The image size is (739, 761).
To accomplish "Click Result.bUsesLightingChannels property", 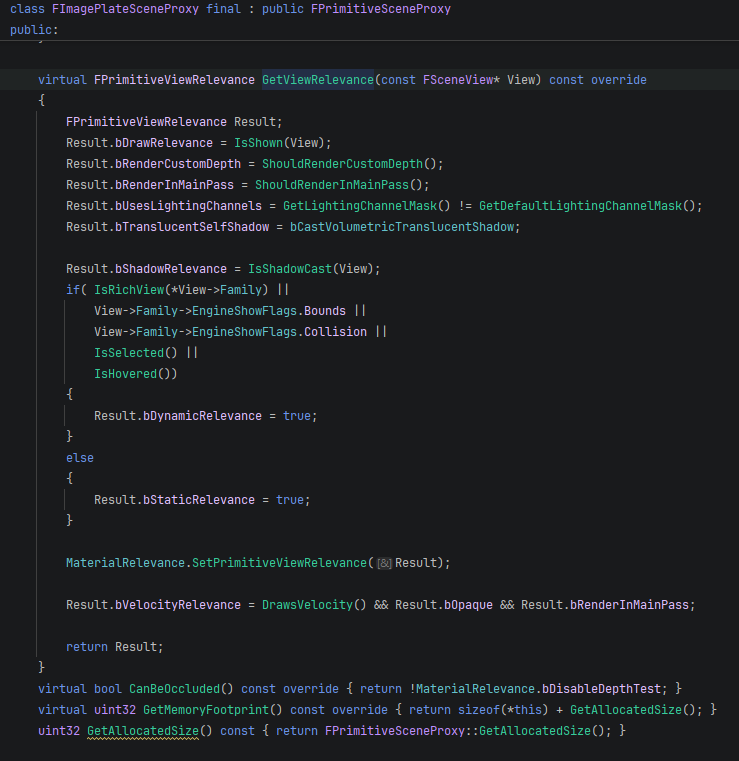I will [164, 206].
